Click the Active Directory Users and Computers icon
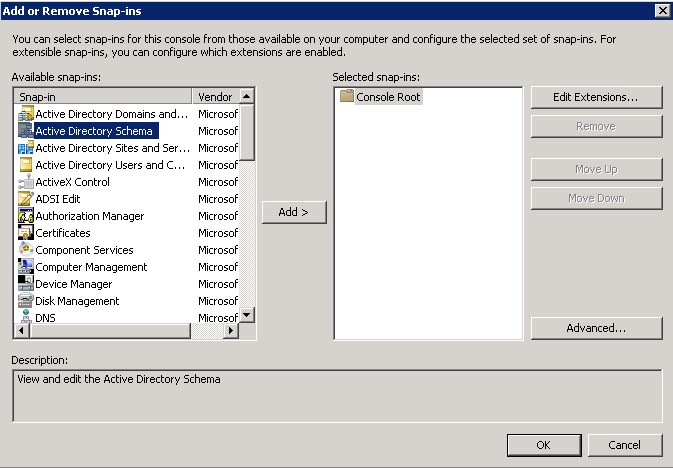 (x=26, y=165)
